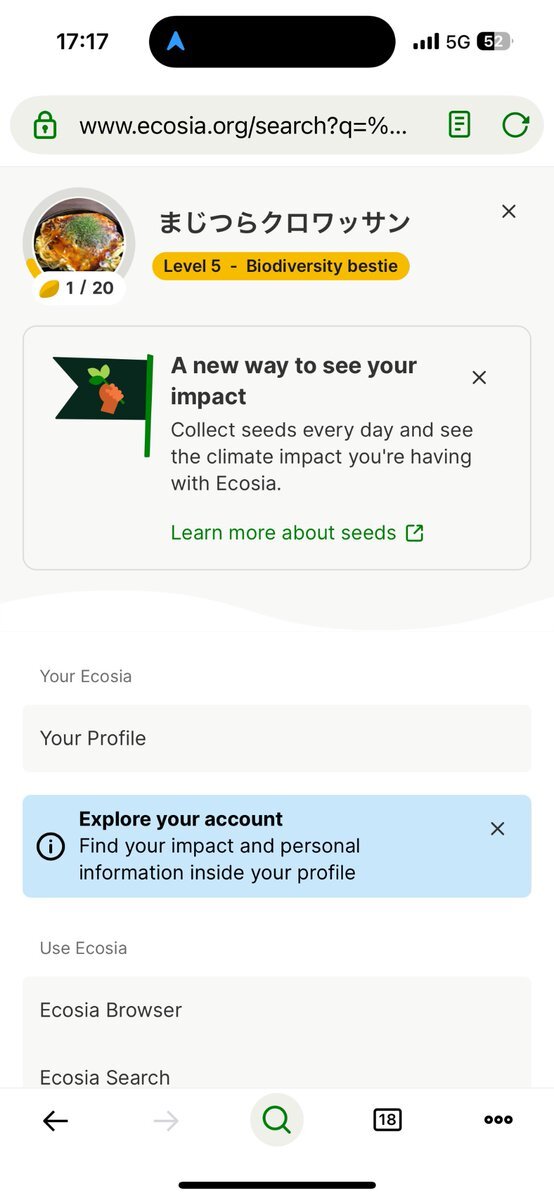
Task: Tap the URL address field
Action: pyautogui.click(x=243, y=126)
